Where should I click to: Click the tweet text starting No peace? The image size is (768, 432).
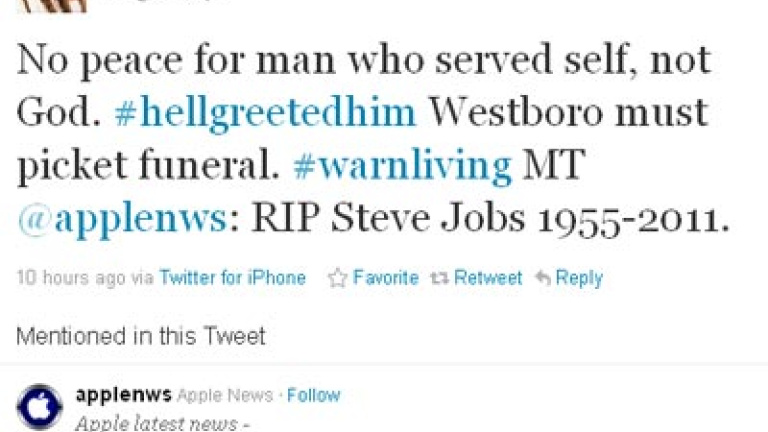pos(373,140)
